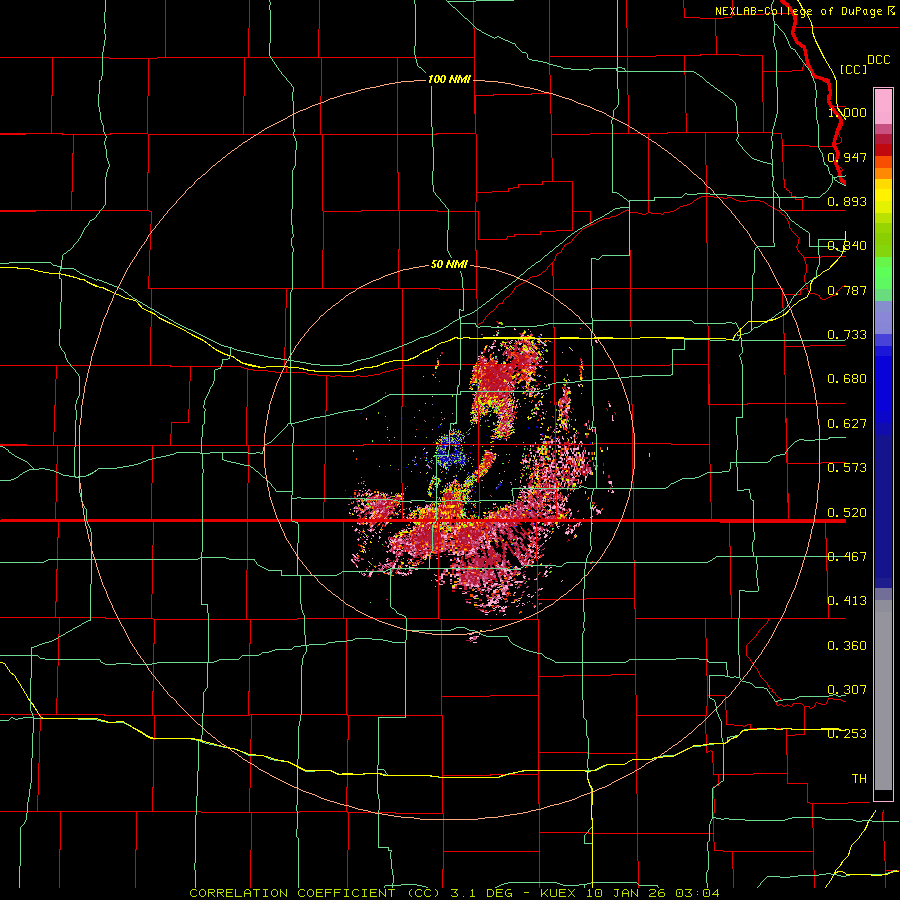Click the TH label at the bottom of the scale

[x=859, y=779]
